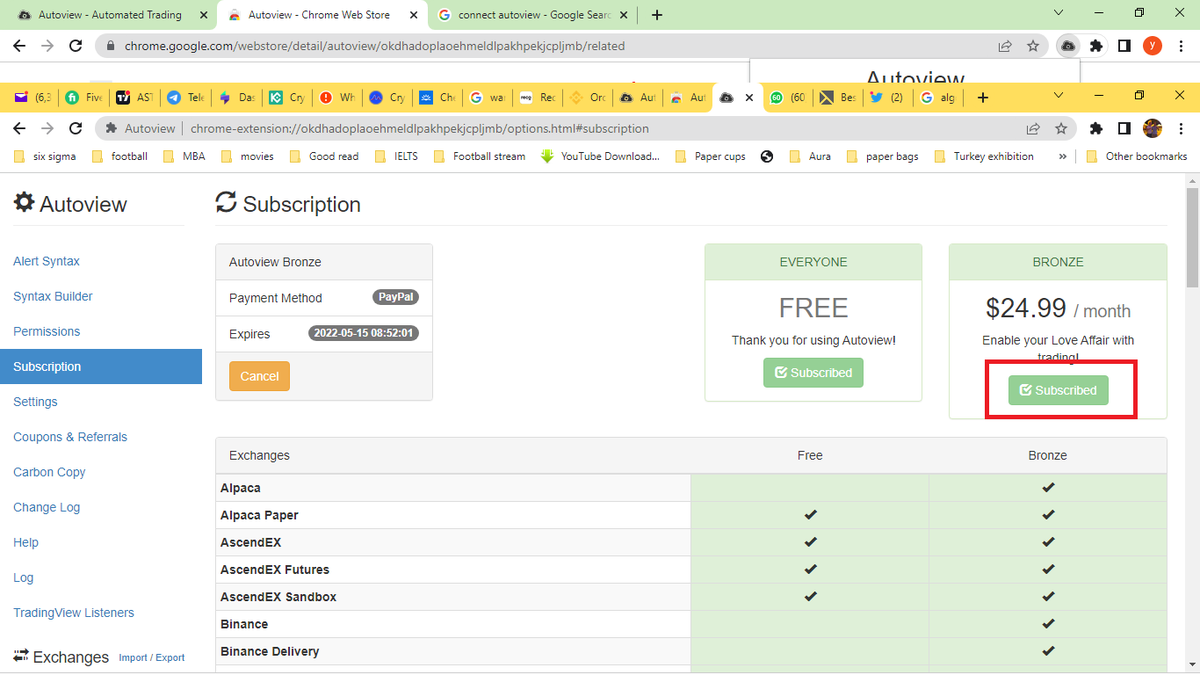Click the page's vertical scrollbar thumb

(x=1191, y=238)
